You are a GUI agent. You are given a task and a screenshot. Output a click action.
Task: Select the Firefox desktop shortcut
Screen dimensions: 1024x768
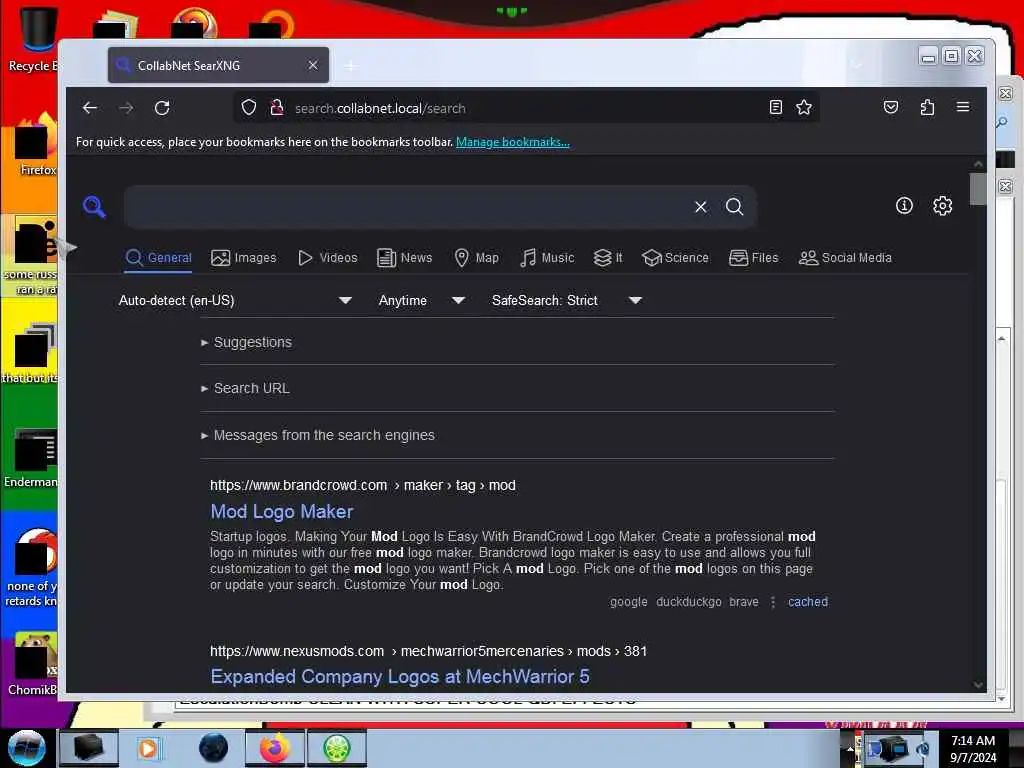click(34, 144)
